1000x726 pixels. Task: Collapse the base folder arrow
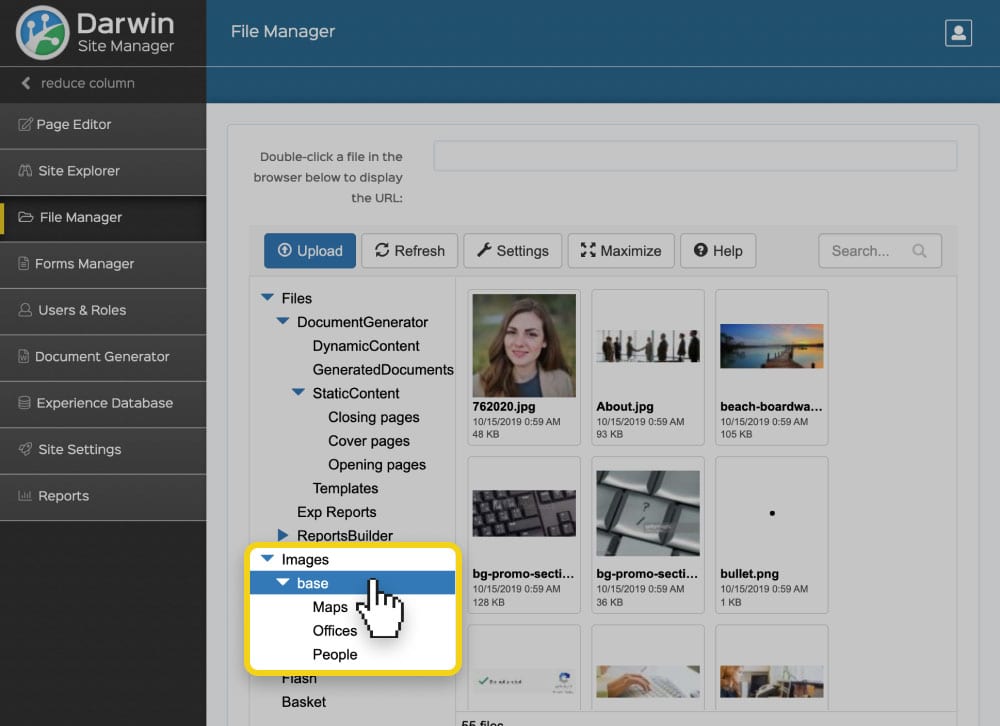coord(283,582)
